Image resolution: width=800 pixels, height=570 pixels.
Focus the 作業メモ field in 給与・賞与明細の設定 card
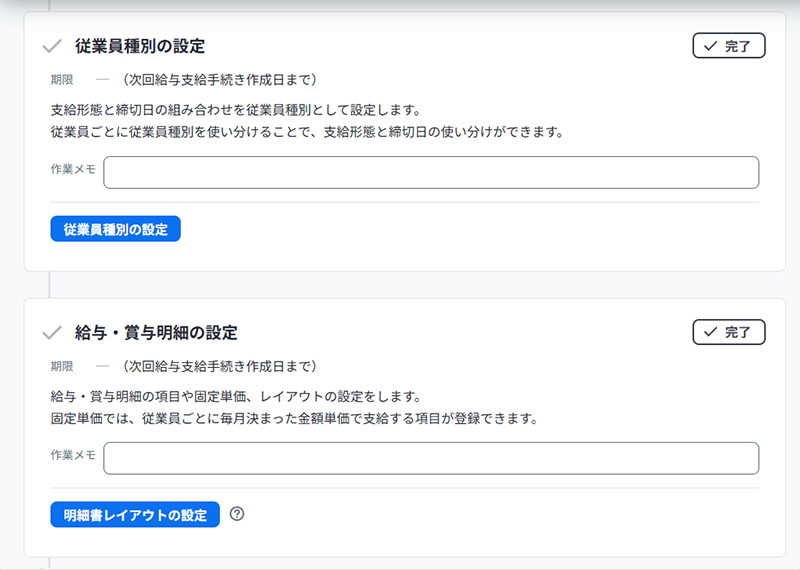coord(430,458)
